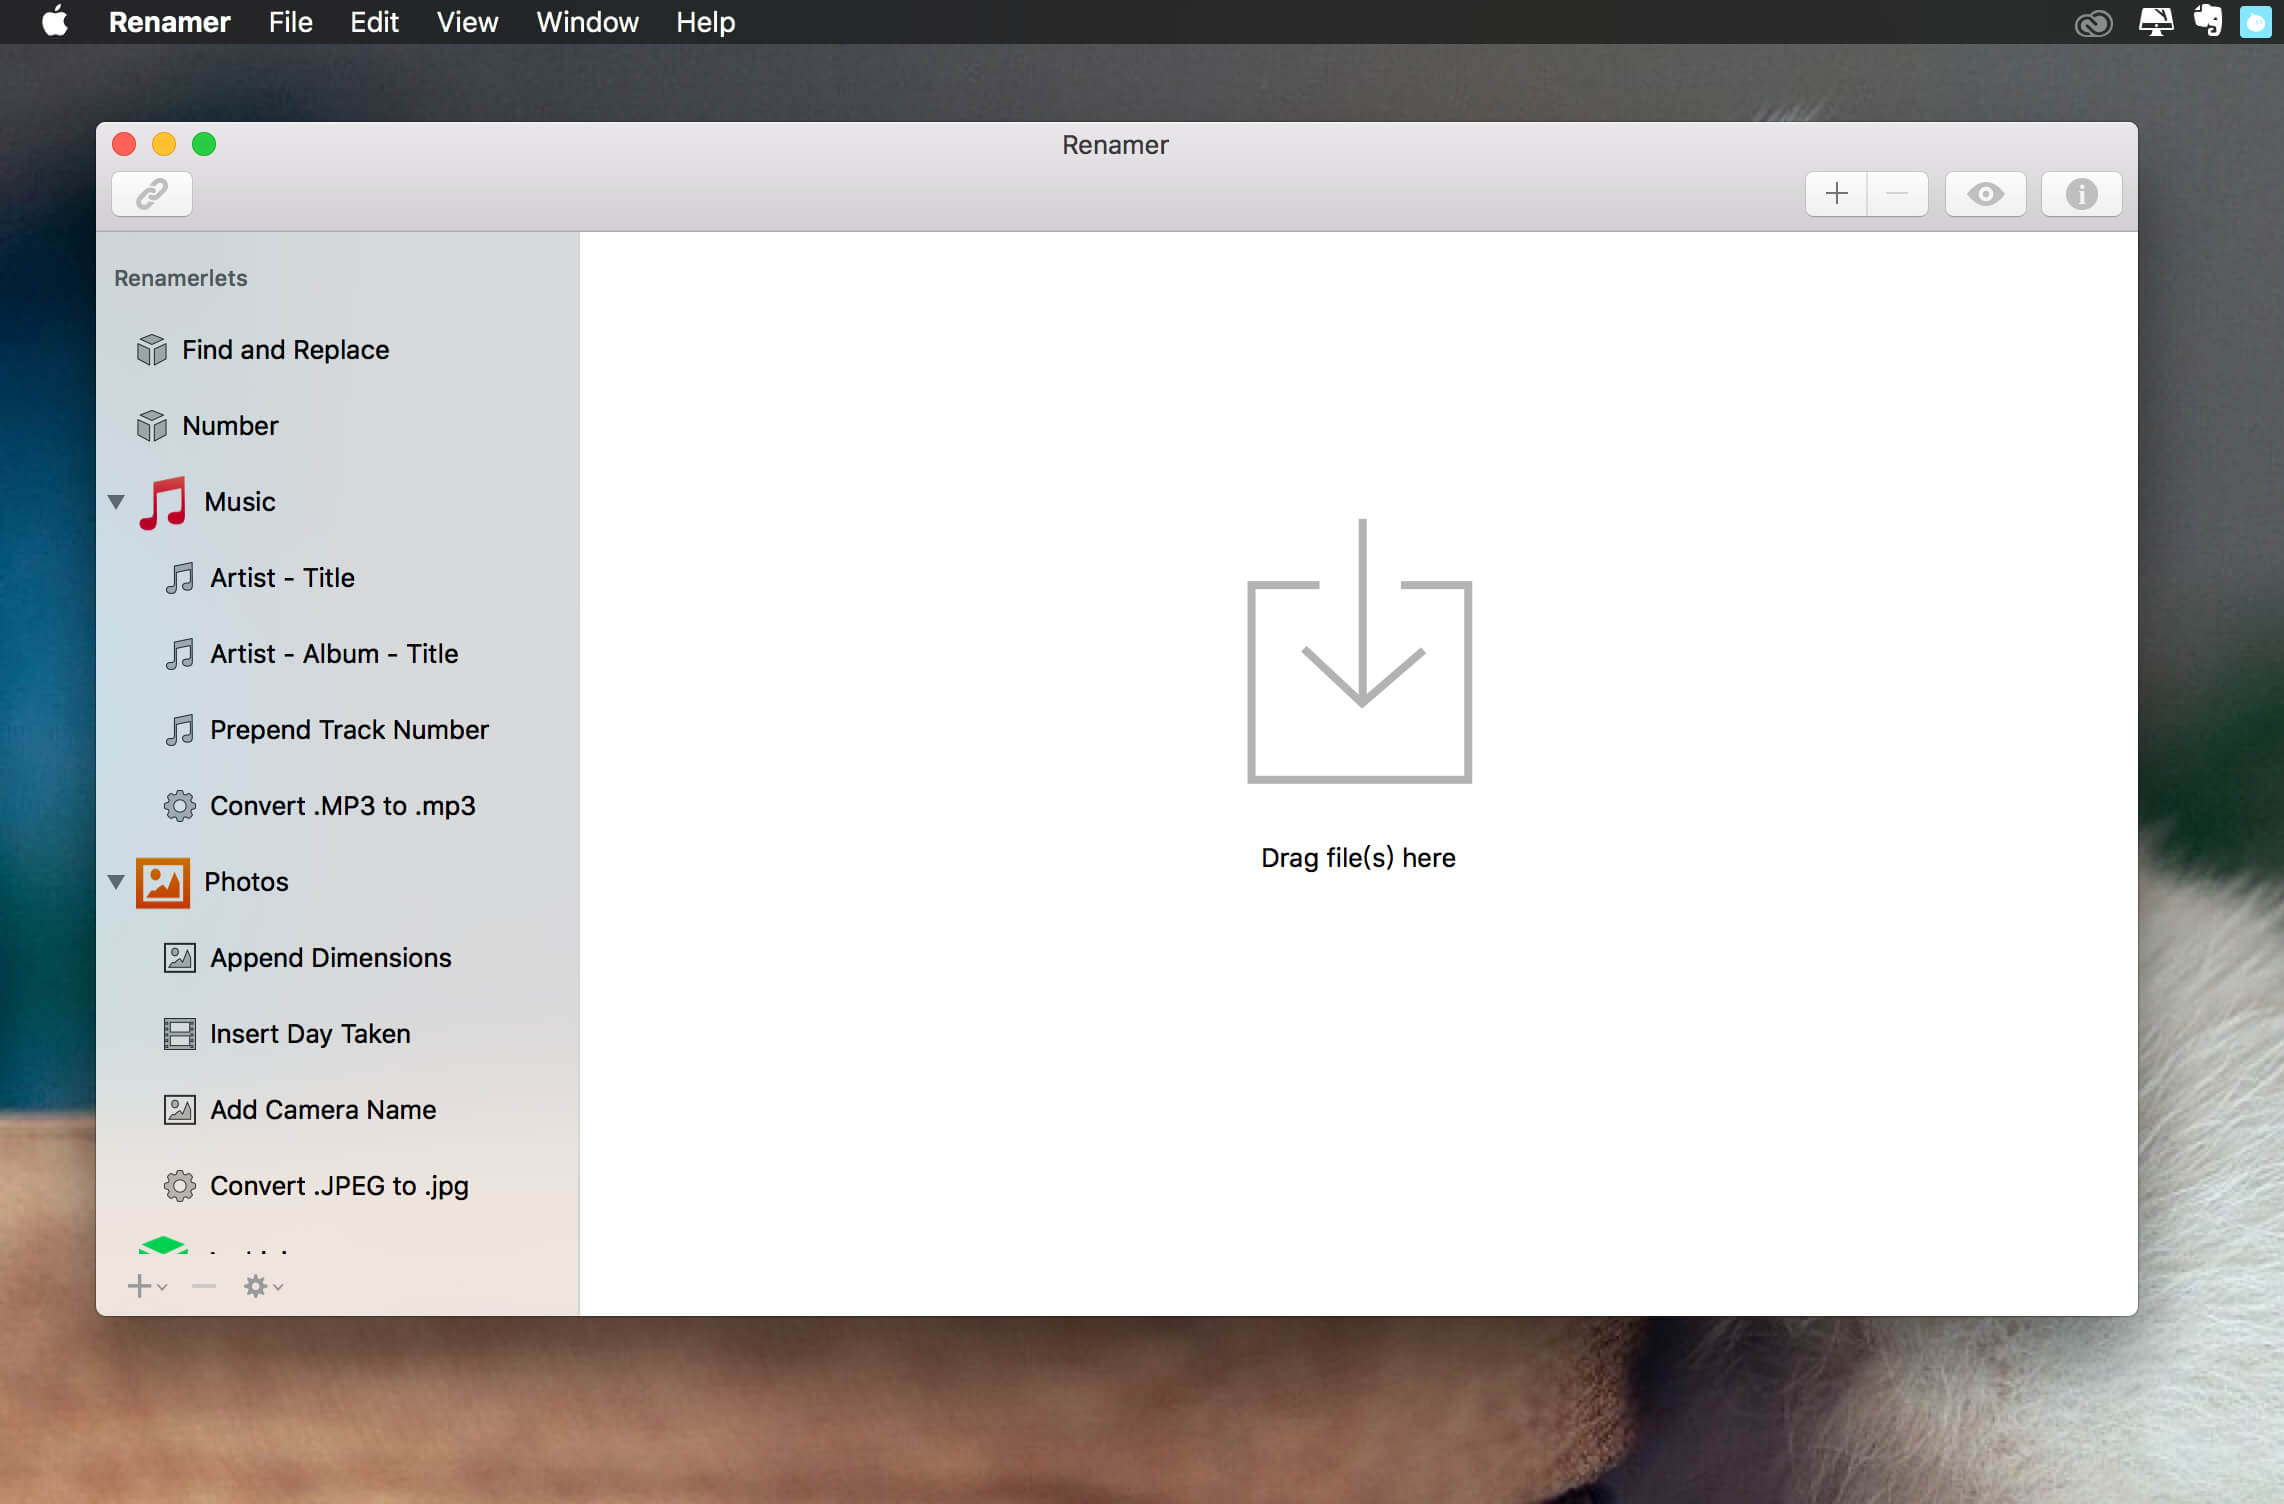The width and height of the screenshot is (2284, 1504).
Task: Click the Drag file(s) here text
Action: click(1358, 858)
